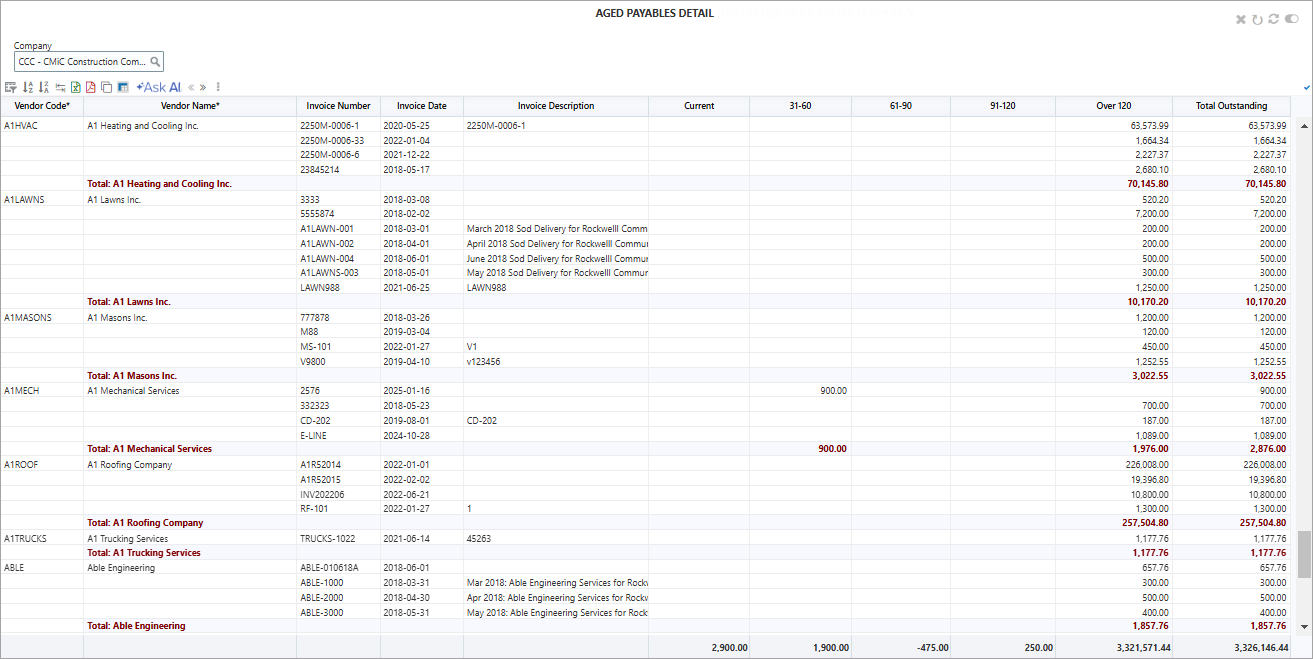Click invoice number LAWN988 in invoice column
Screen dimensions: 1313x659
[x=318, y=288]
